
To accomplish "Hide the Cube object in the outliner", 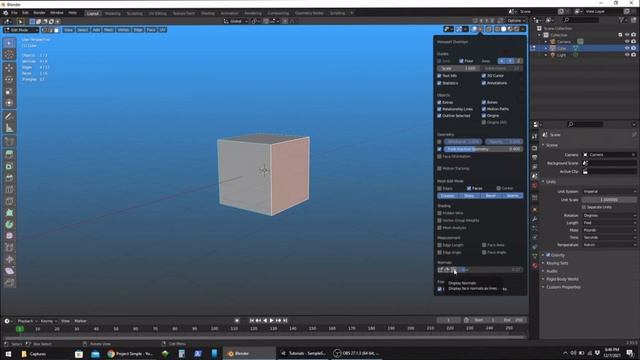I will [627, 48].
